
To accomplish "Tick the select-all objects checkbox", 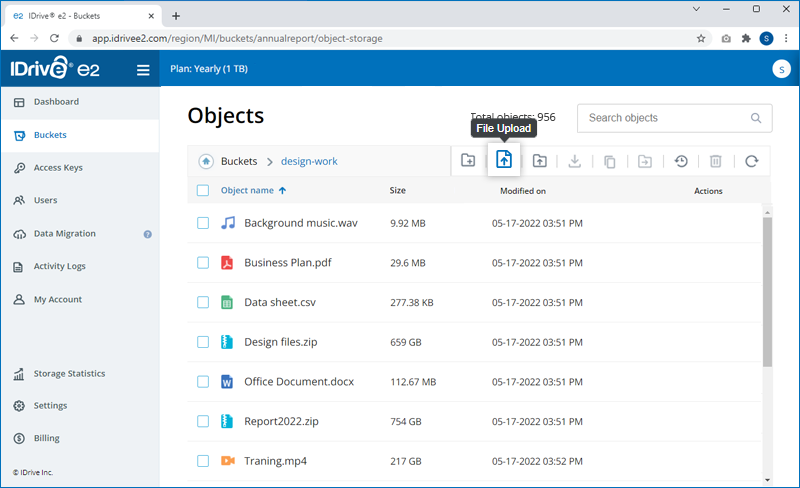I will 203,190.
